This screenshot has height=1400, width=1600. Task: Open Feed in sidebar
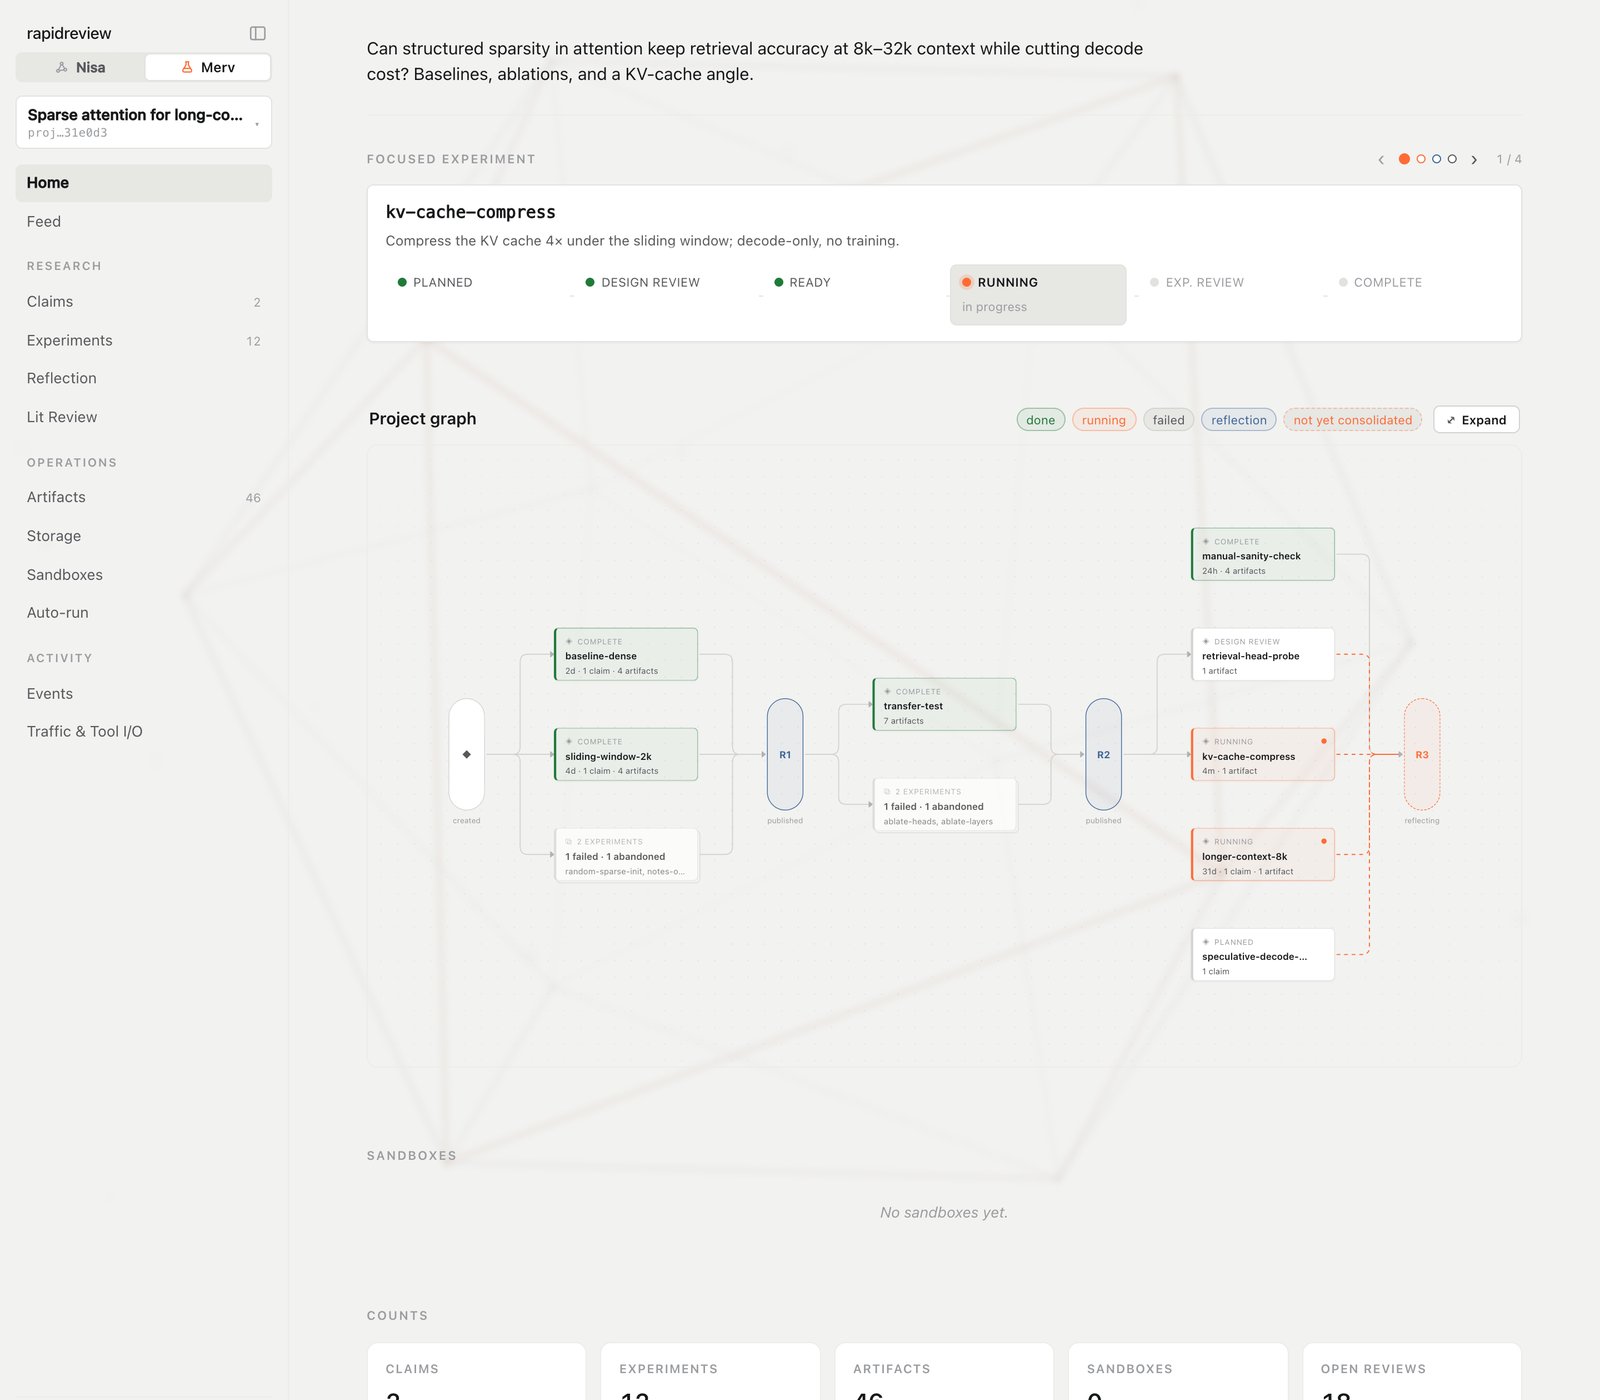tap(144, 222)
